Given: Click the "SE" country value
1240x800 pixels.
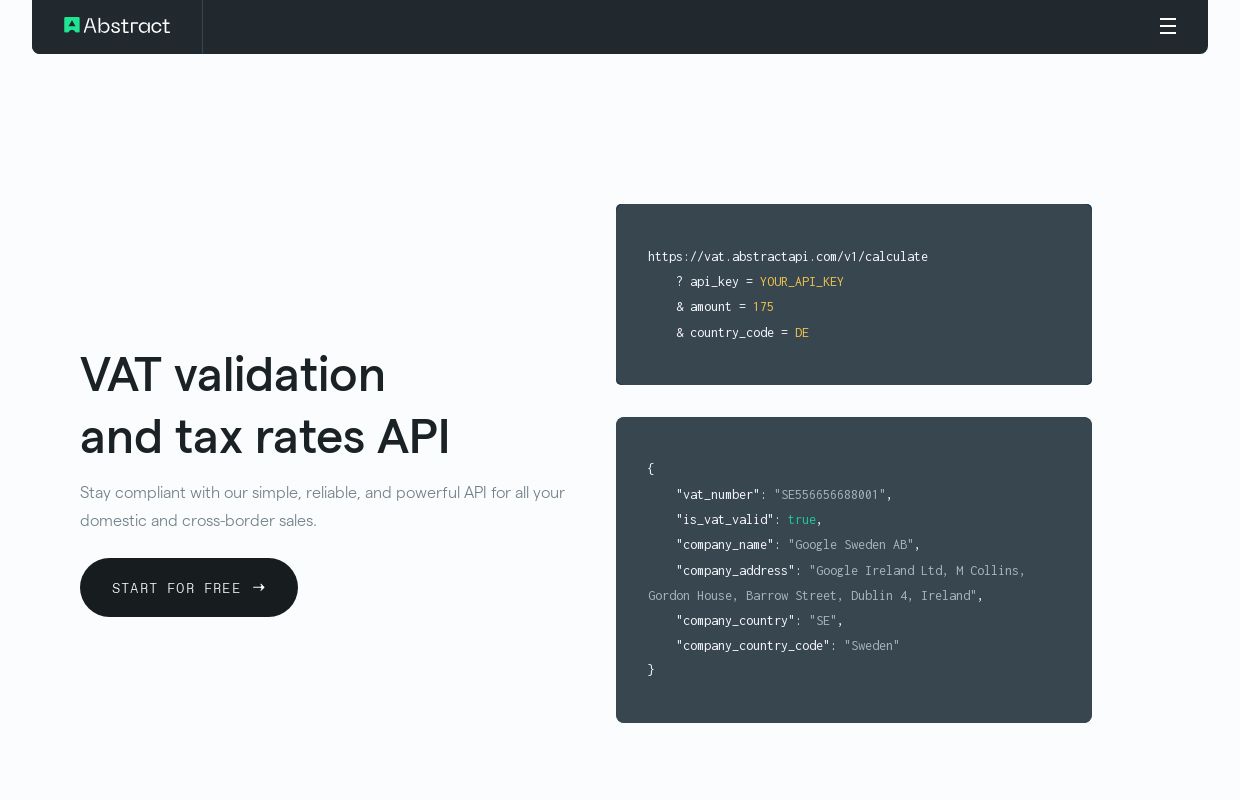Looking at the screenshot, I should pyautogui.click(x=823, y=621).
